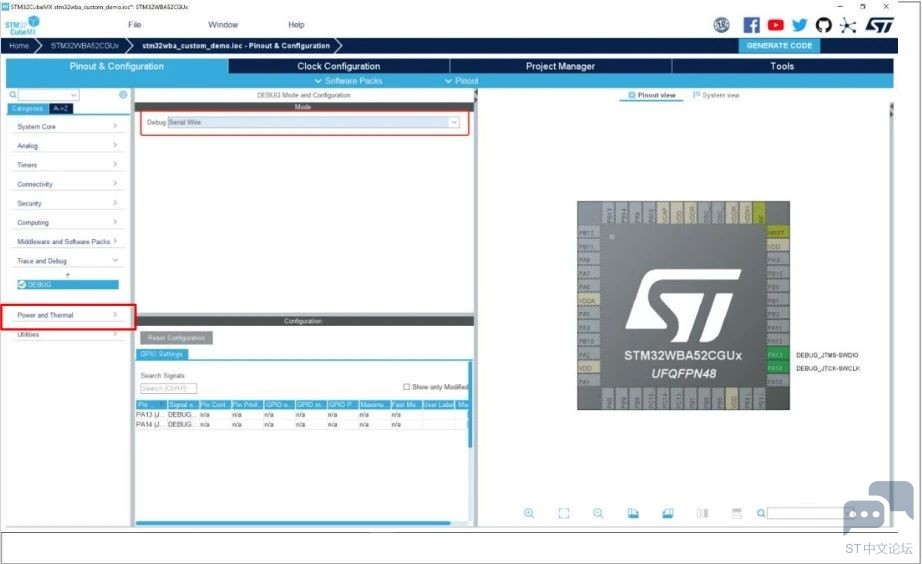Expand the Connectivity category
The width and height of the screenshot is (922, 564).
67,184
